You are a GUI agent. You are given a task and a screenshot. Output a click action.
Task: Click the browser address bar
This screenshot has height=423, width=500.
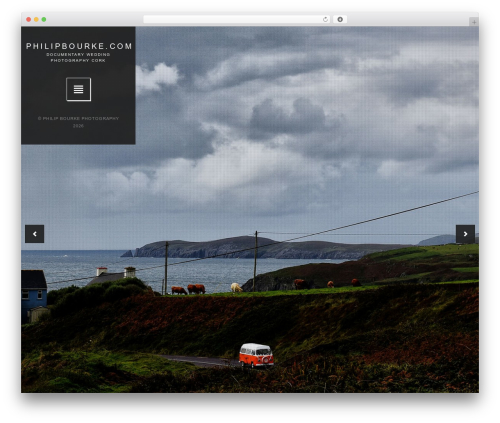pos(237,20)
